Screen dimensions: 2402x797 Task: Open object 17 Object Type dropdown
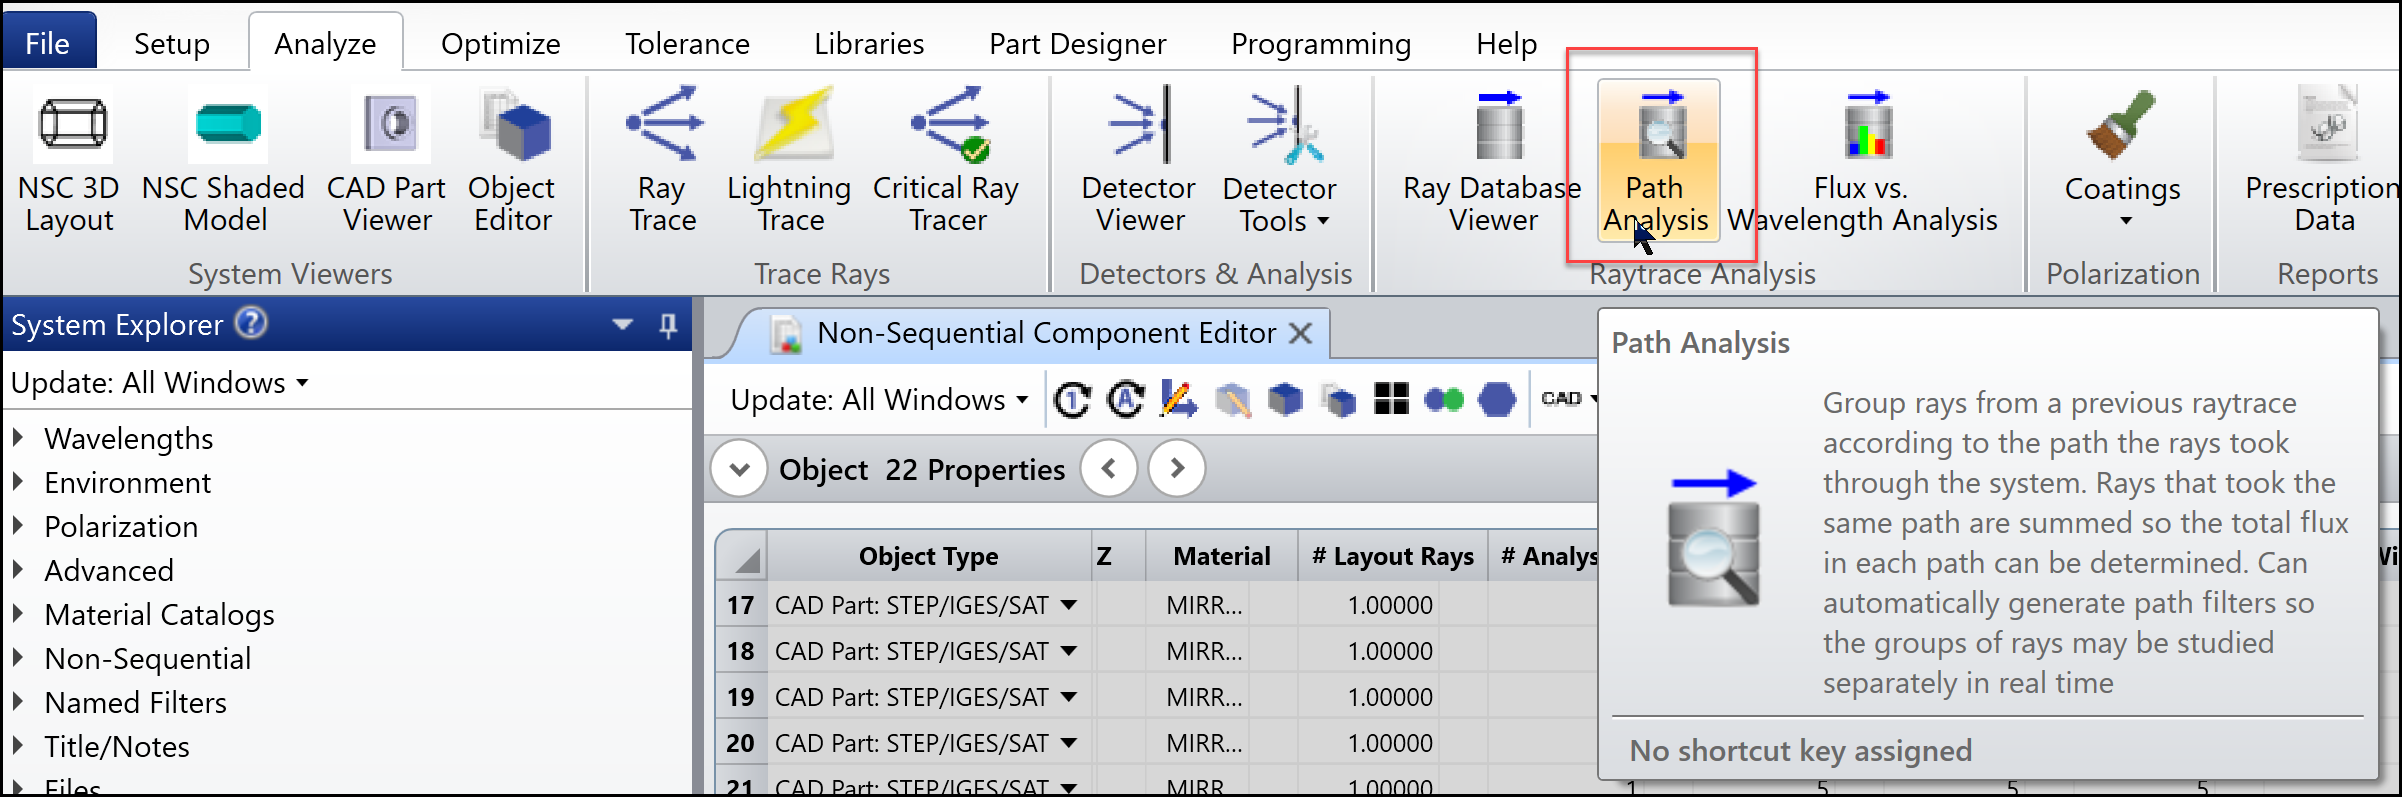tap(1069, 605)
